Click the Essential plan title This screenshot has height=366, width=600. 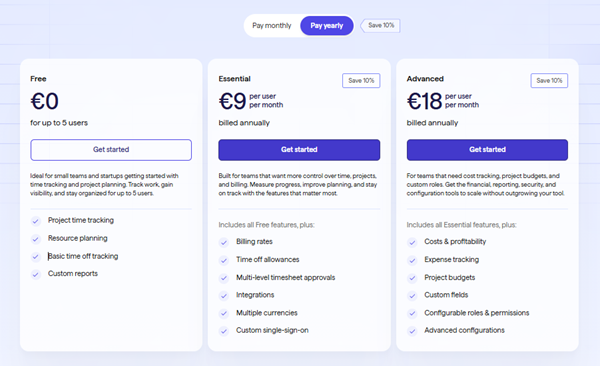tap(235, 79)
